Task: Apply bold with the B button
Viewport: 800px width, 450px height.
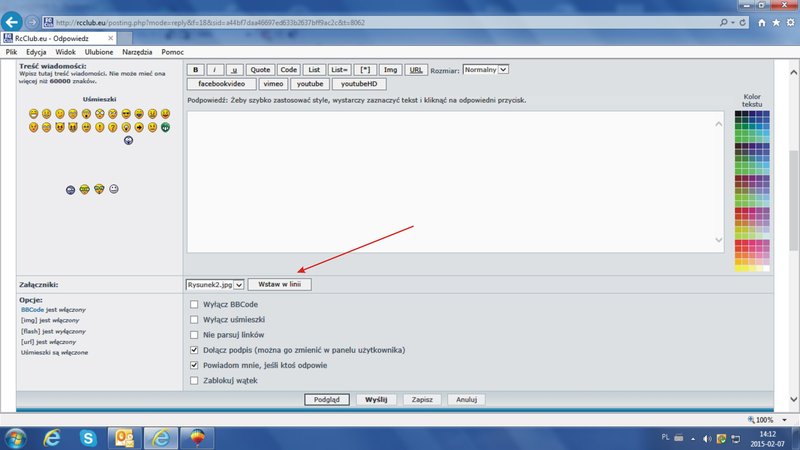Action: coord(195,70)
